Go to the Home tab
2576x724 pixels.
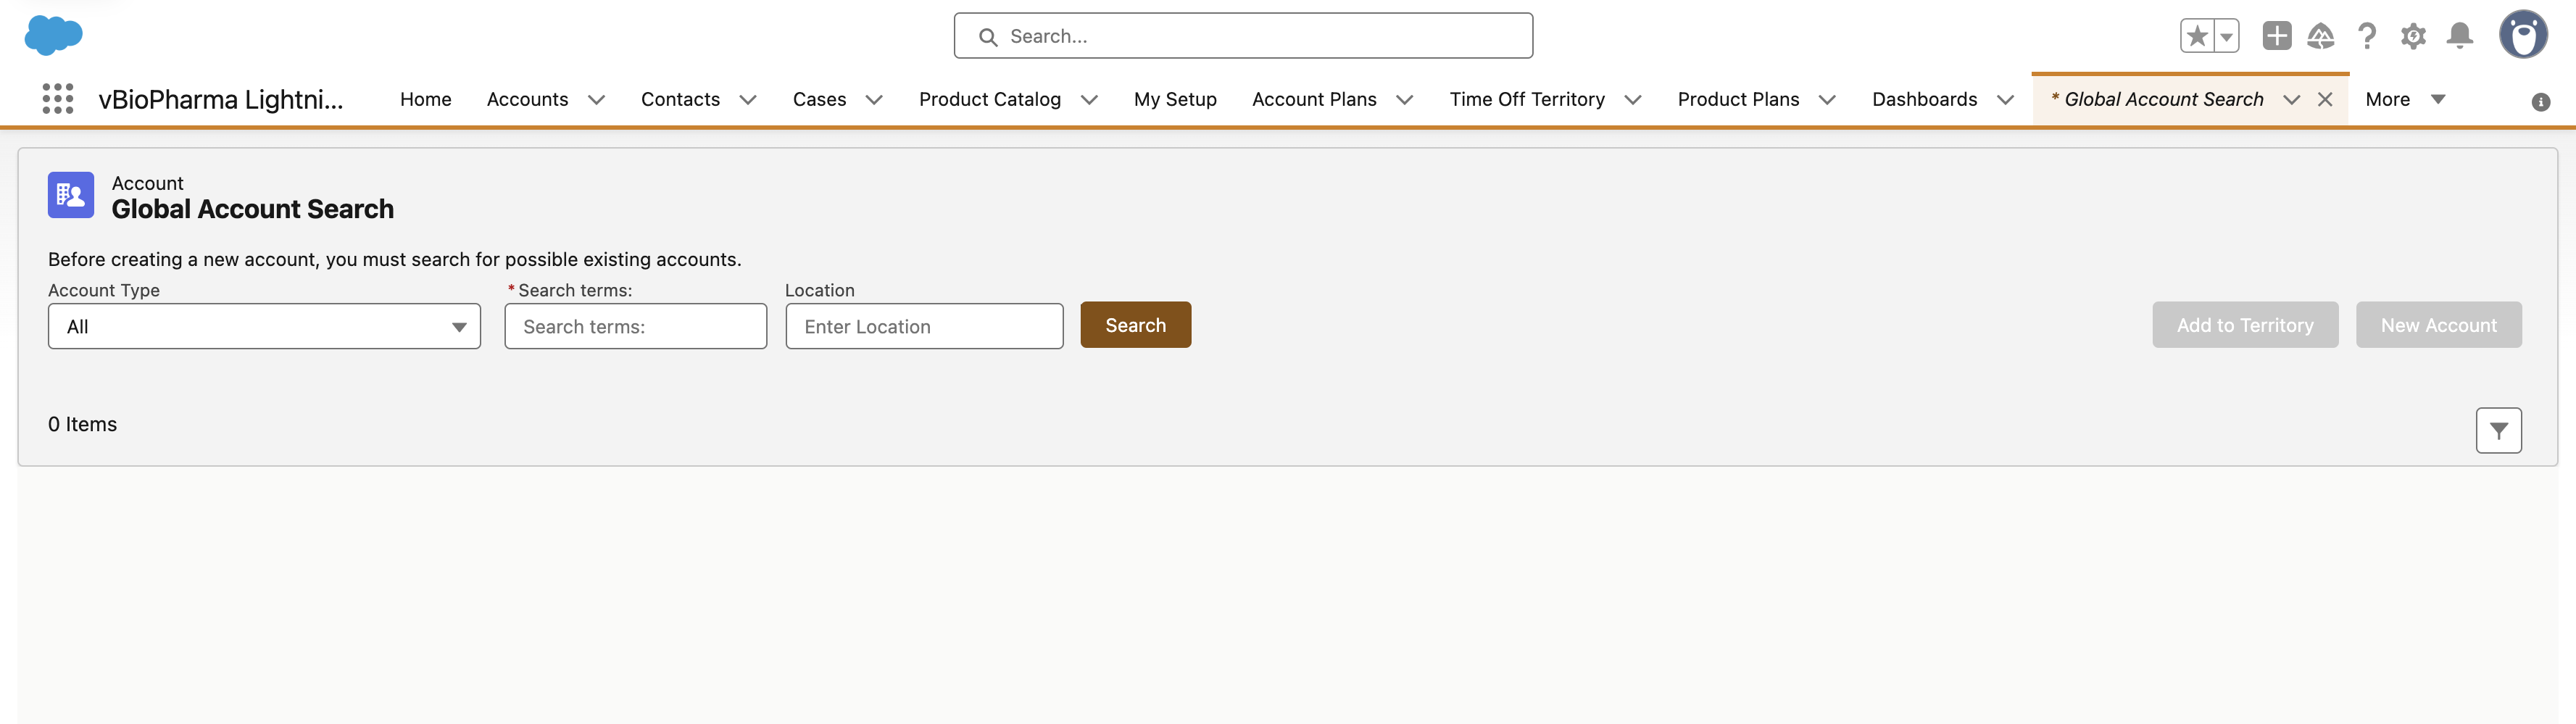tap(425, 99)
